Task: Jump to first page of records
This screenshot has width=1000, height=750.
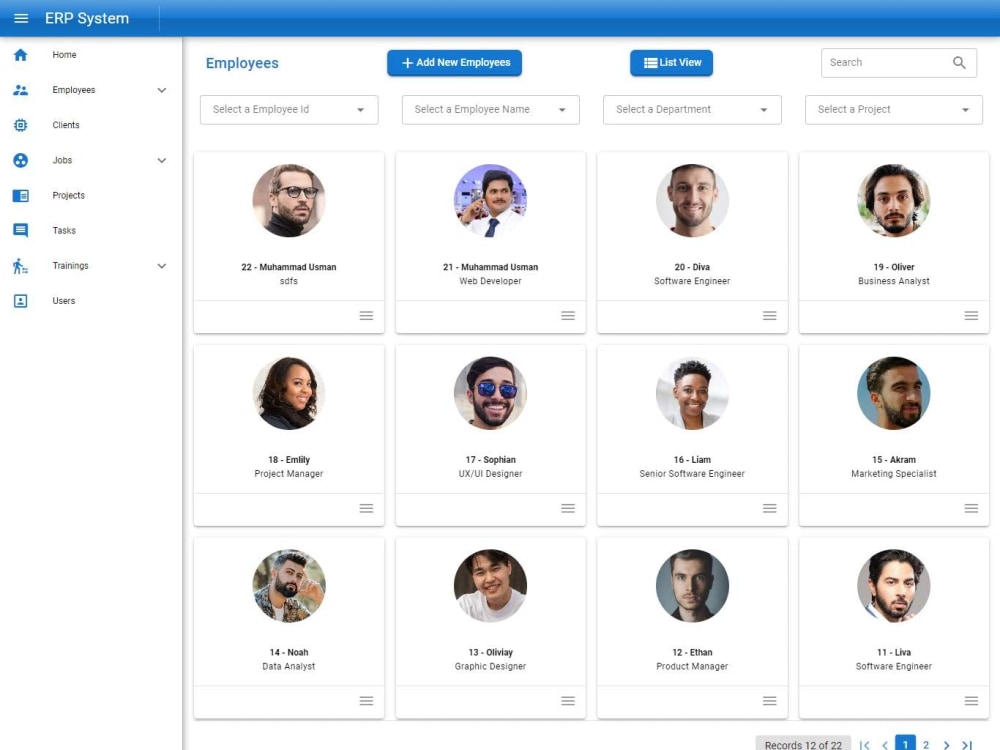Action: pyautogui.click(x=864, y=745)
